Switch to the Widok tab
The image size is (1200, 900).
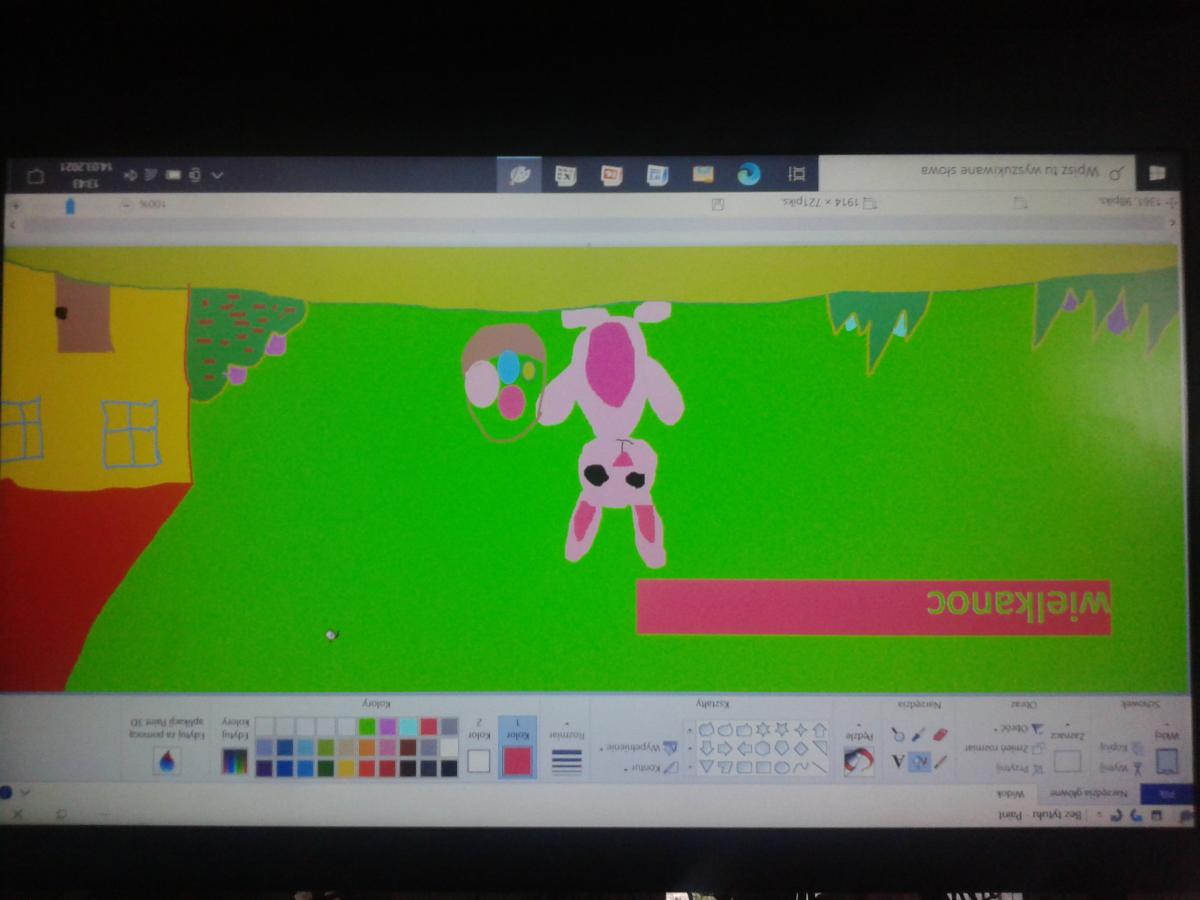coord(1008,793)
